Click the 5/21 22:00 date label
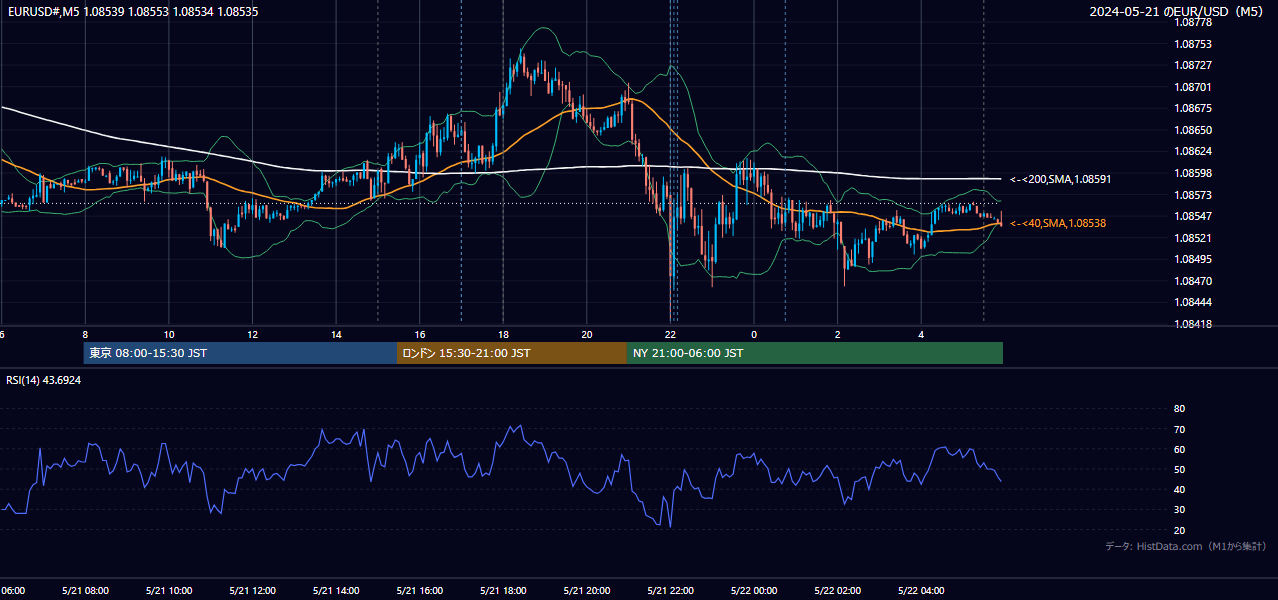Image resolution: width=1278 pixels, height=600 pixels. tap(671, 590)
